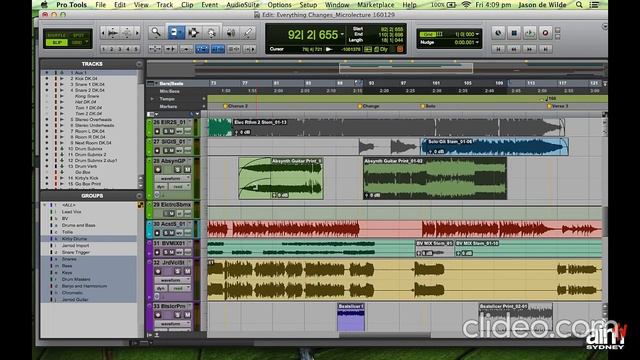Open the Edit window toolbar menu arrow
The height and width of the screenshot is (360, 640).
click(604, 27)
